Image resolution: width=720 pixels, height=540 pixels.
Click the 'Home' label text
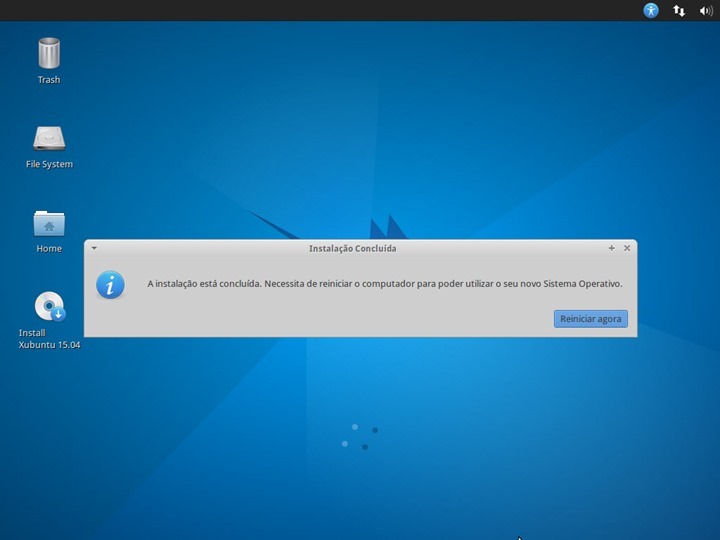click(49, 248)
